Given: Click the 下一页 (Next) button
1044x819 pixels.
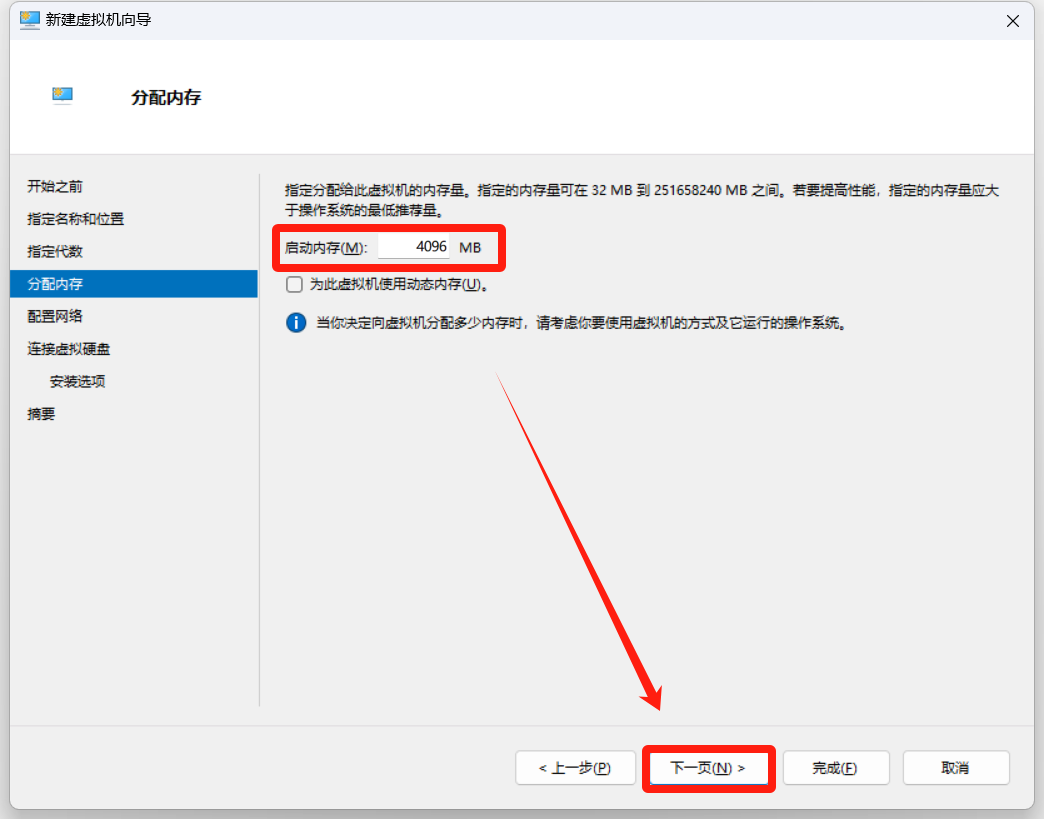Looking at the screenshot, I should click(708, 768).
